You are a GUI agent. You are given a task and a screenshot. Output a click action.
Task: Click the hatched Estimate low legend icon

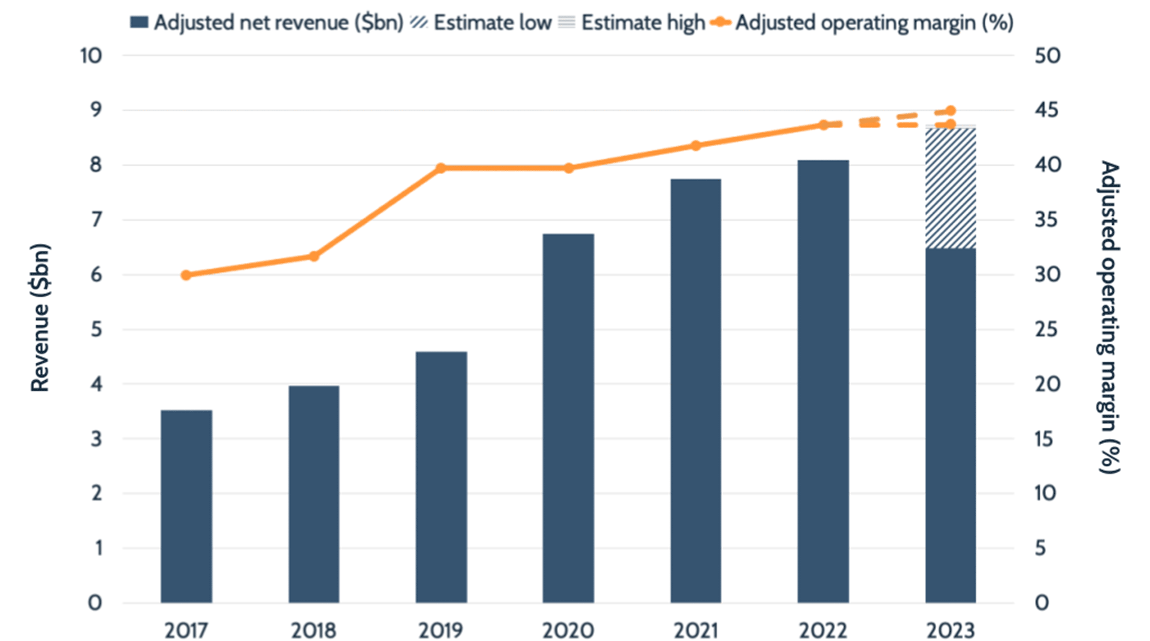[x=417, y=23]
